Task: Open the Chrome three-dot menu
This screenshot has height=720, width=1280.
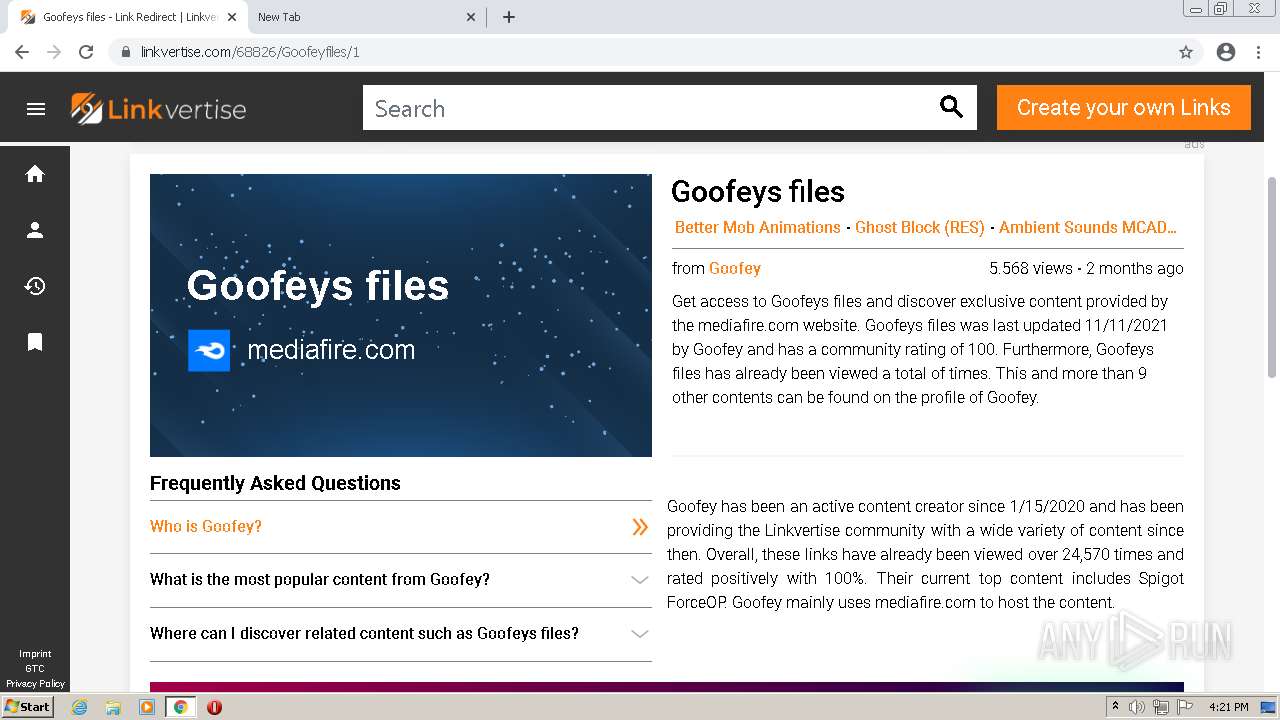Action: click(x=1258, y=52)
